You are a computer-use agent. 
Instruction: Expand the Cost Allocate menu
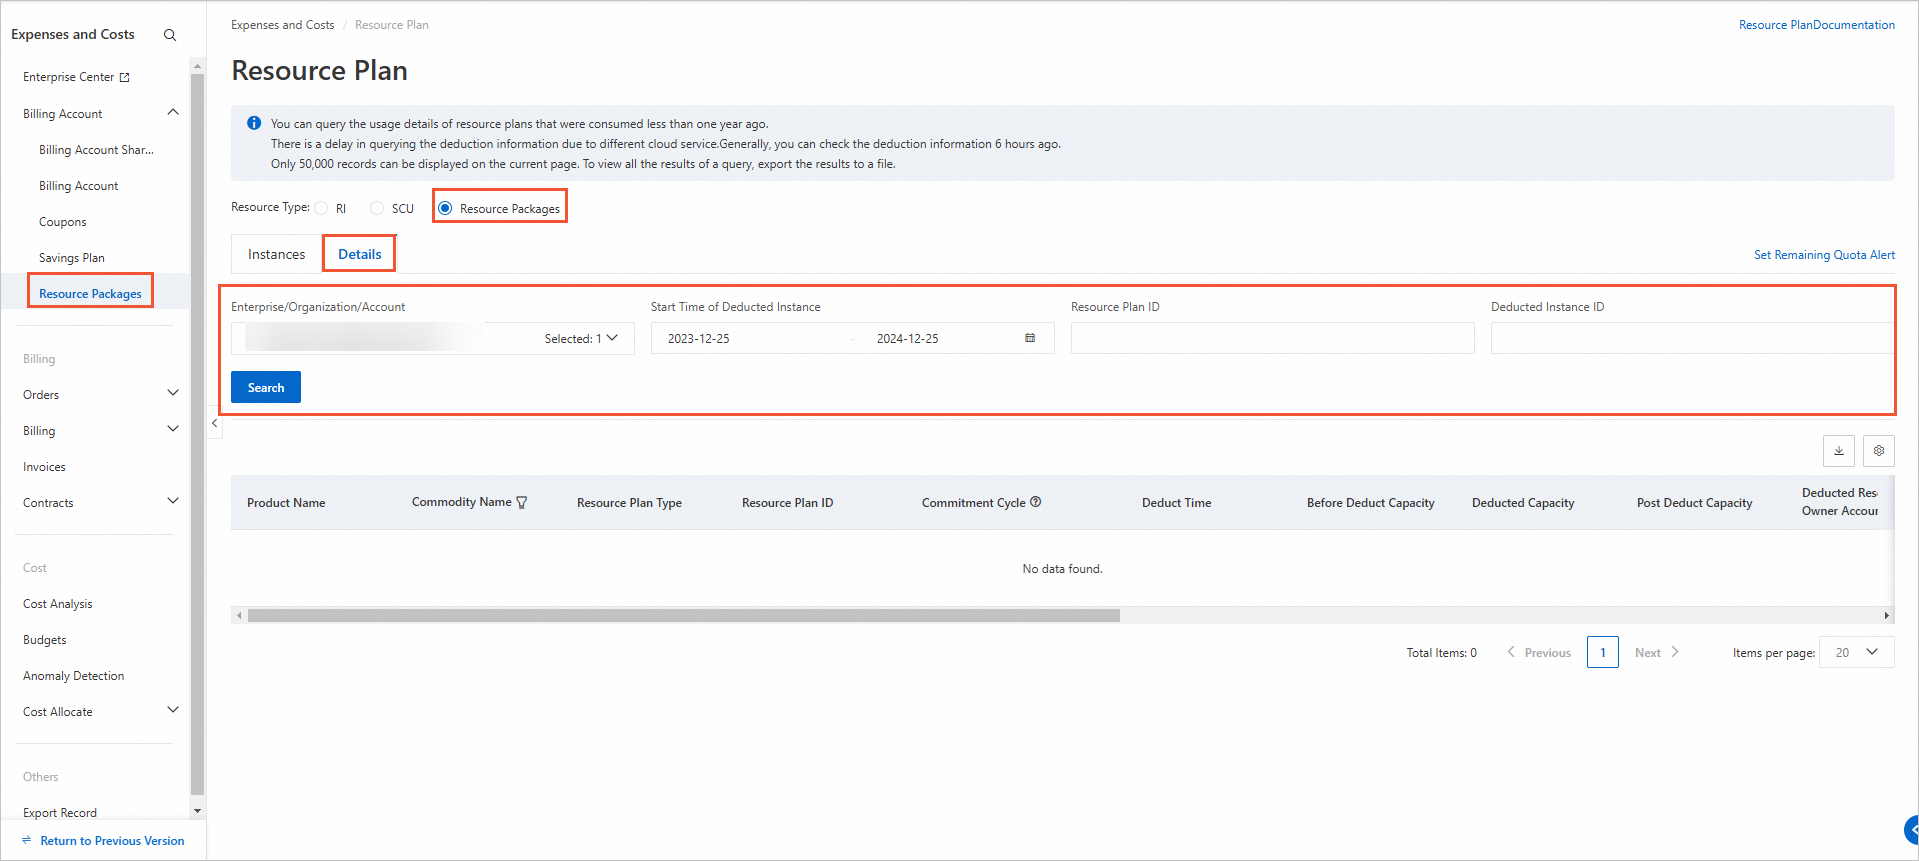173,710
